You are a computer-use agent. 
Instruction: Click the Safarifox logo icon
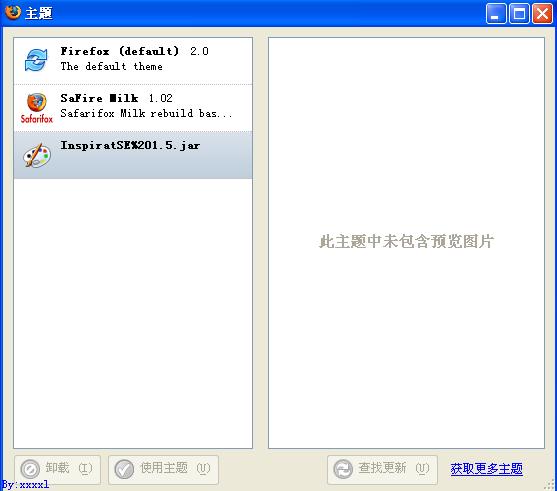37,108
